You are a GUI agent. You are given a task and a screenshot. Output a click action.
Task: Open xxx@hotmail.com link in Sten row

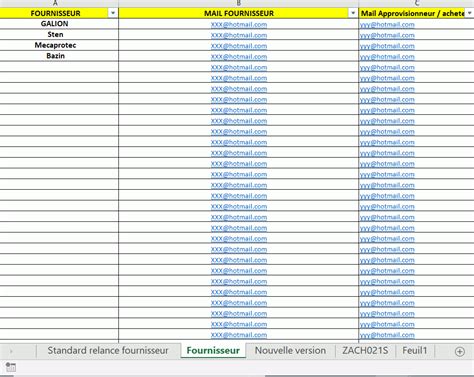coord(239,35)
